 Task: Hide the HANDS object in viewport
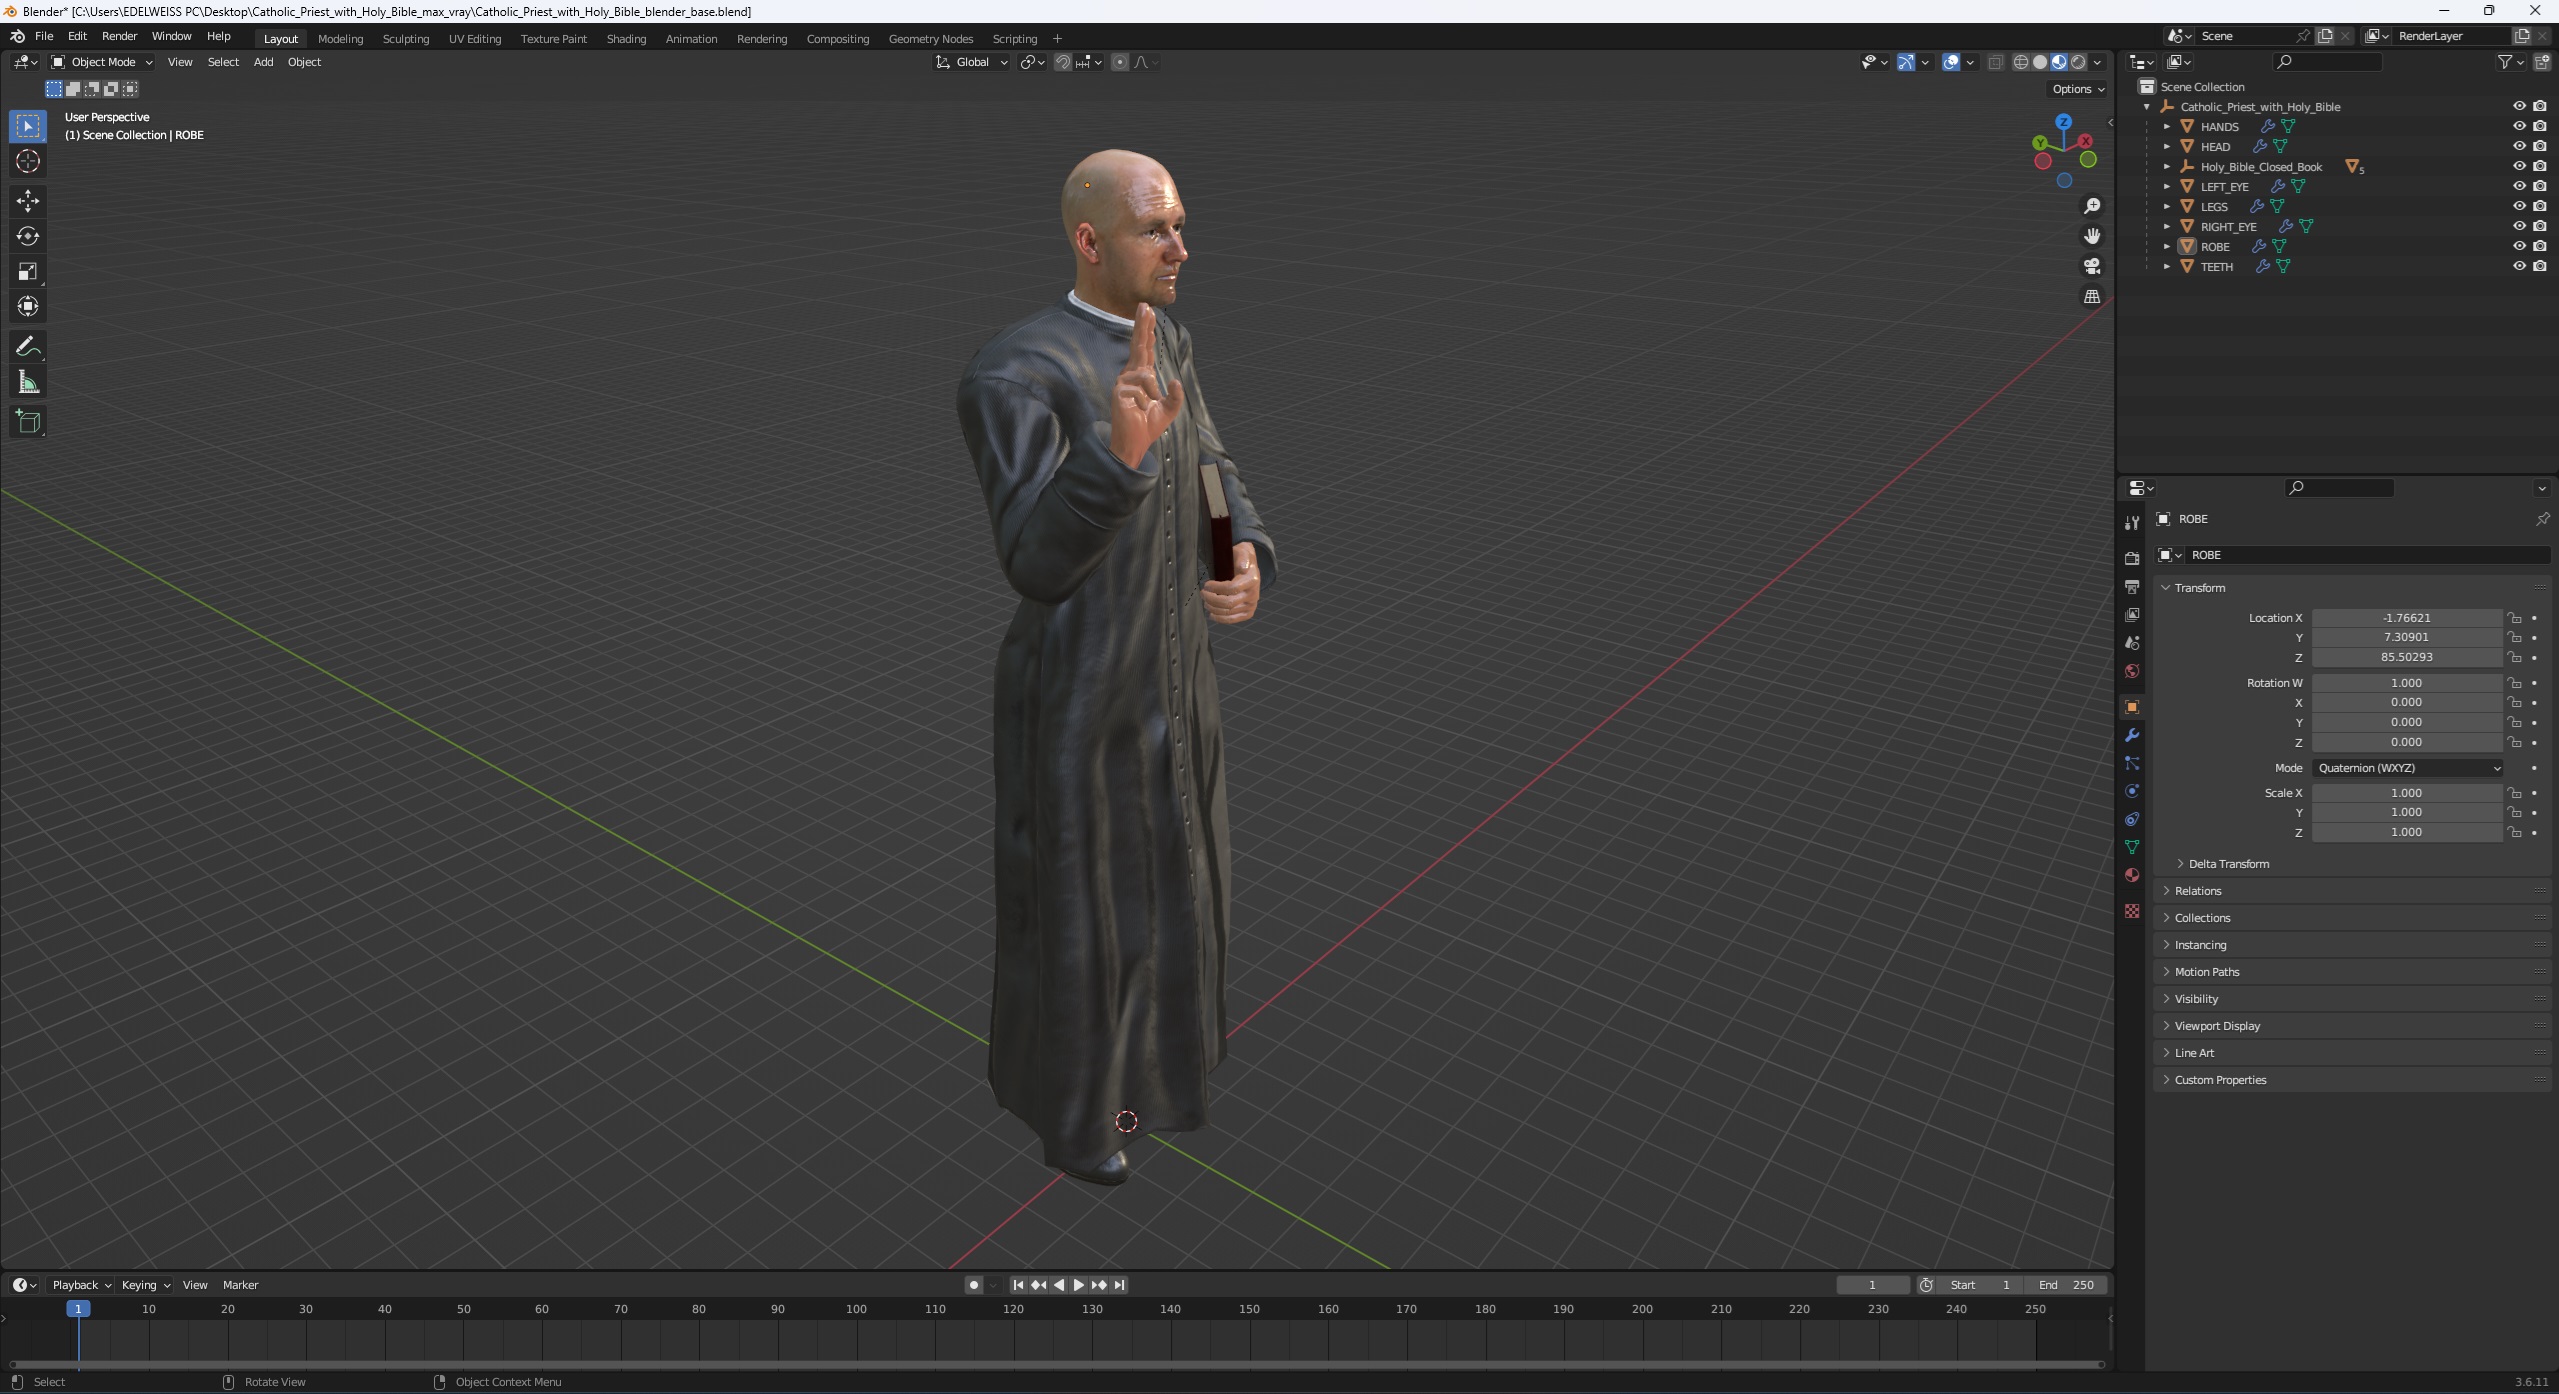click(x=2519, y=126)
